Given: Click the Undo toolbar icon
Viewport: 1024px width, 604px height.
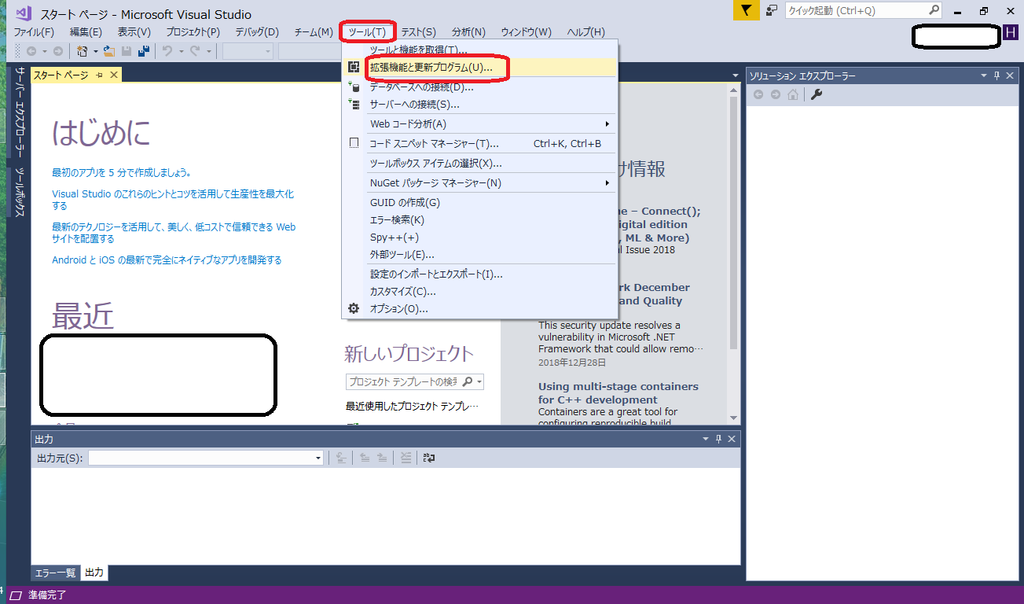Looking at the screenshot, I should coord(167,51).
